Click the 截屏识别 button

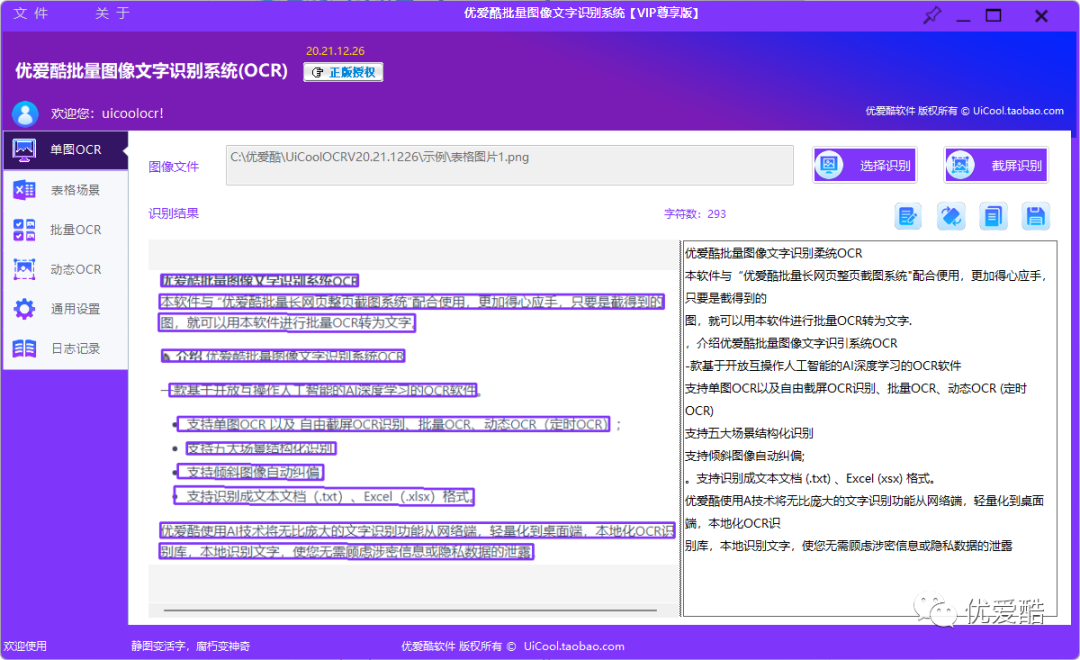coord(996,165)
